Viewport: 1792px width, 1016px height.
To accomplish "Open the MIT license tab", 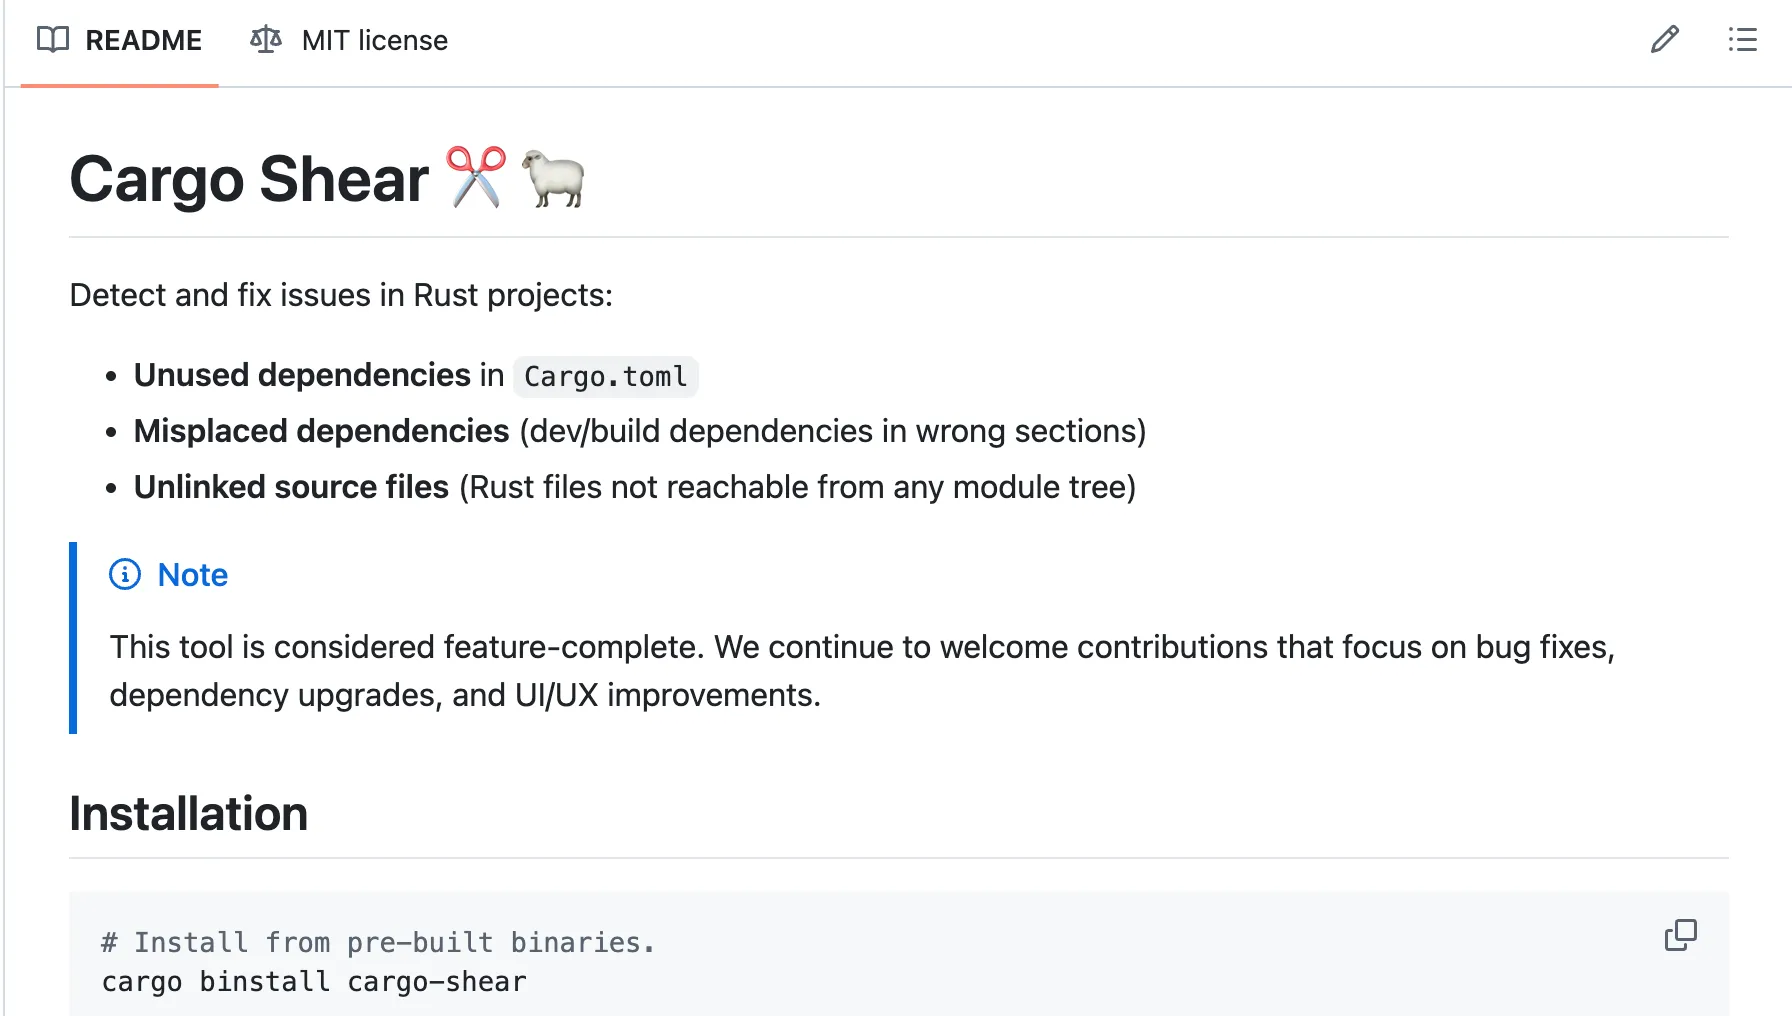I will pyautogui.click(x=374, y=40).
